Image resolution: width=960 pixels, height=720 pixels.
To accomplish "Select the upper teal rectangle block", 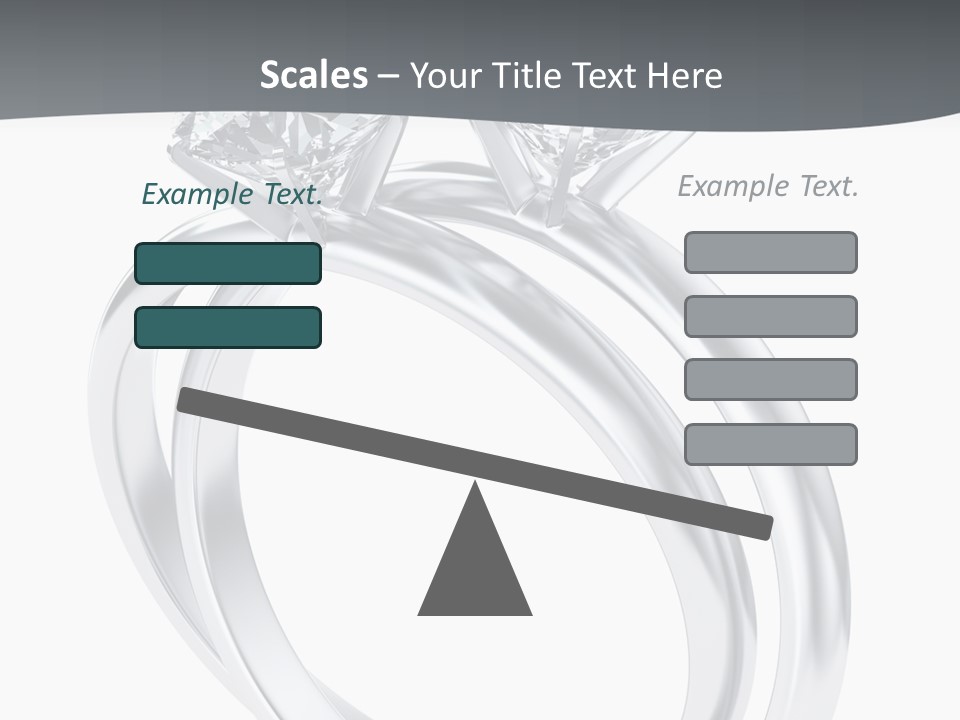I will coord(228,264).
